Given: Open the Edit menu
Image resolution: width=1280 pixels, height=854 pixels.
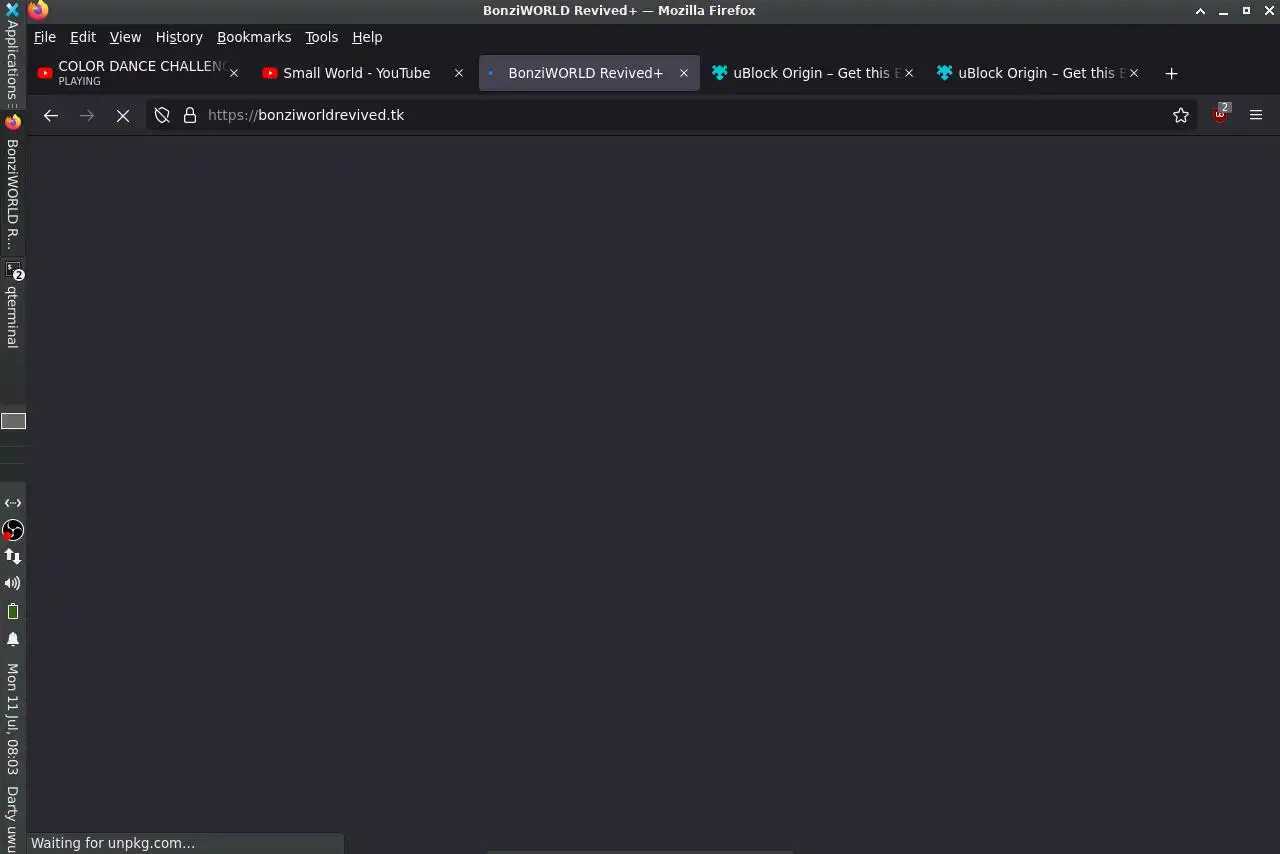Looking at the screenshot, I should 83,37.
